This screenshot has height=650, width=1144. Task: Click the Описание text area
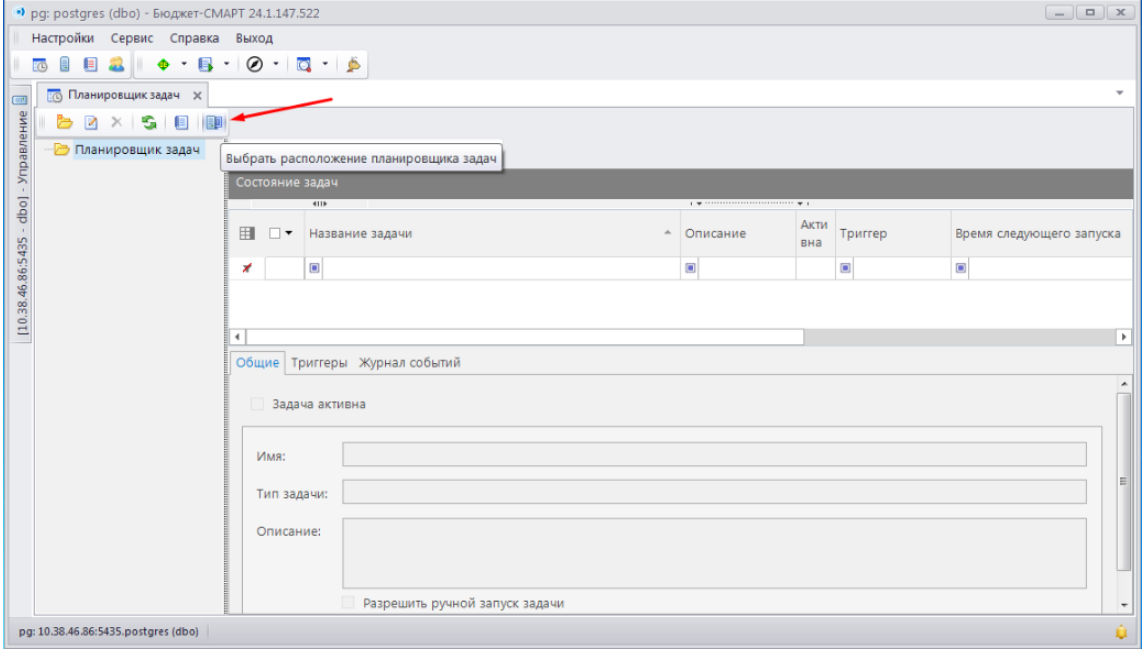pos(714,553)
